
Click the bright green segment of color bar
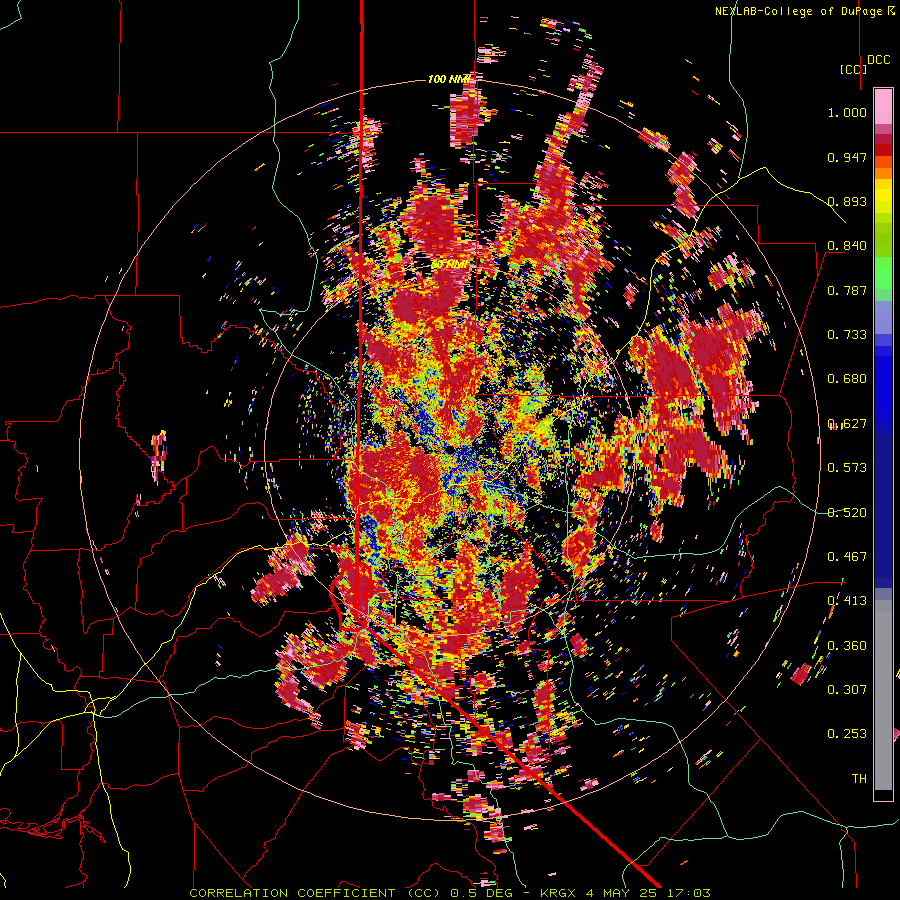click(883, 273)
